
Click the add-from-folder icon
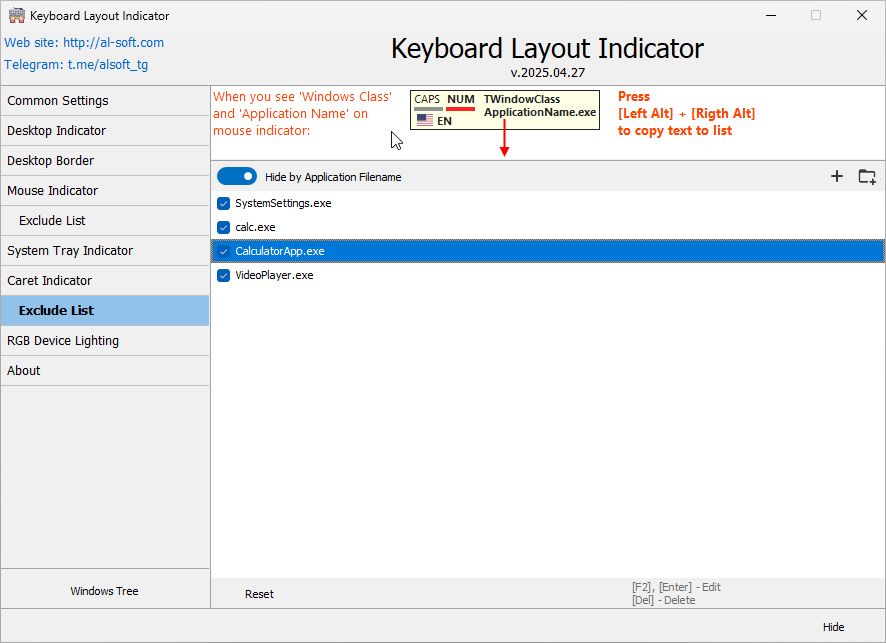click(866, 176)
